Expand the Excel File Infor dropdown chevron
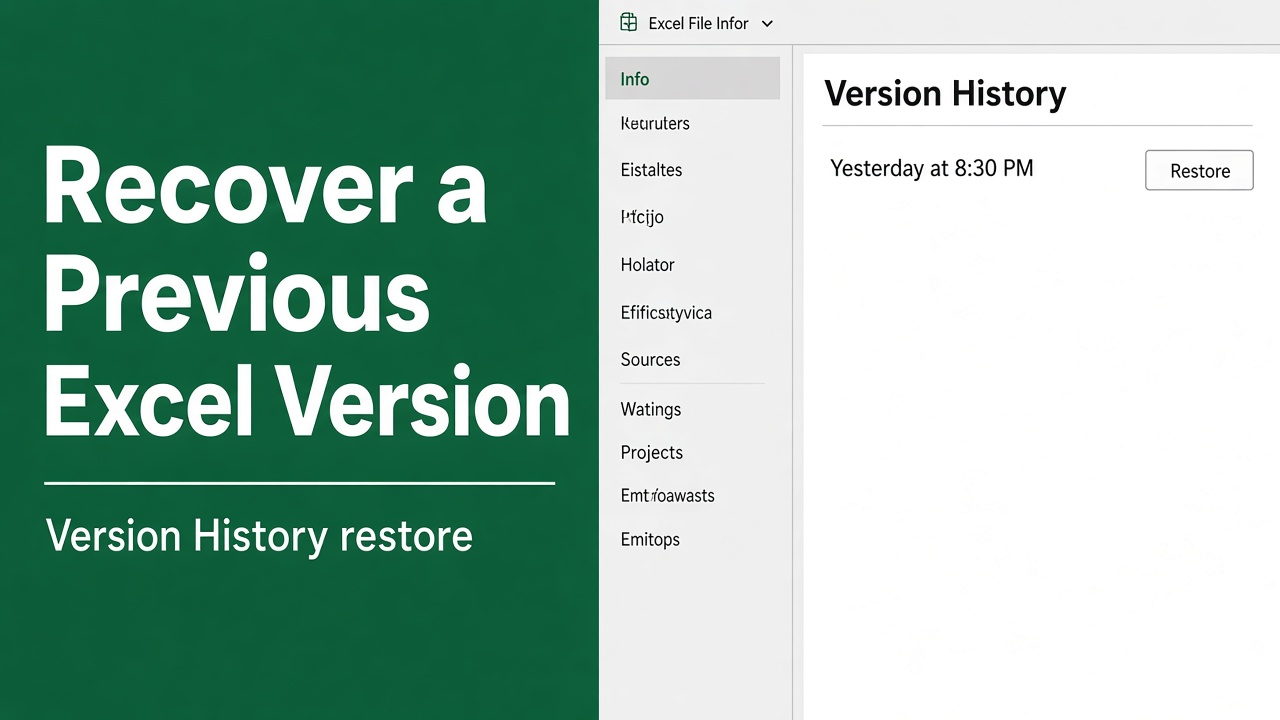This screenshot has height=720, width=1280. (767, 24)
